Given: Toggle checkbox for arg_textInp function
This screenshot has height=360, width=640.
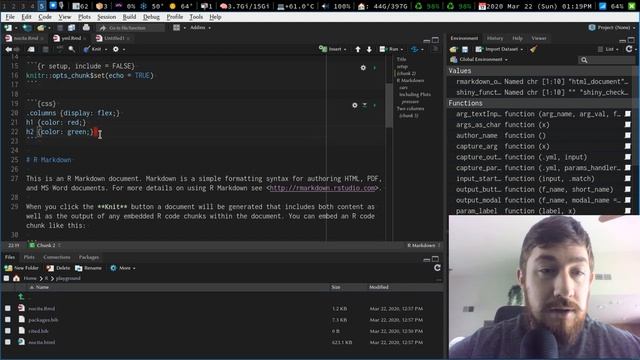Looking at the screenshot, I should click(627, 114).
